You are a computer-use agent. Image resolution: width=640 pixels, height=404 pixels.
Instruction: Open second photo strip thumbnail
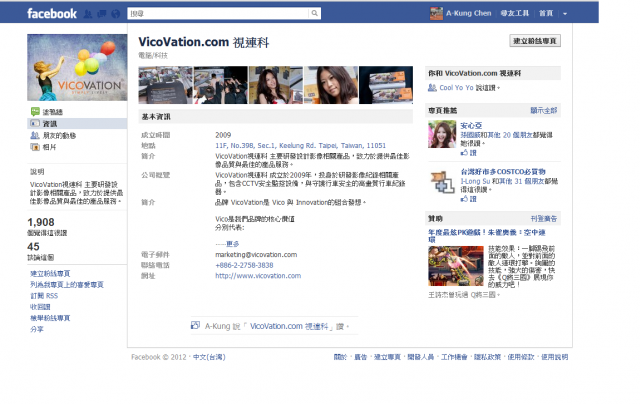tap(220, 85)
